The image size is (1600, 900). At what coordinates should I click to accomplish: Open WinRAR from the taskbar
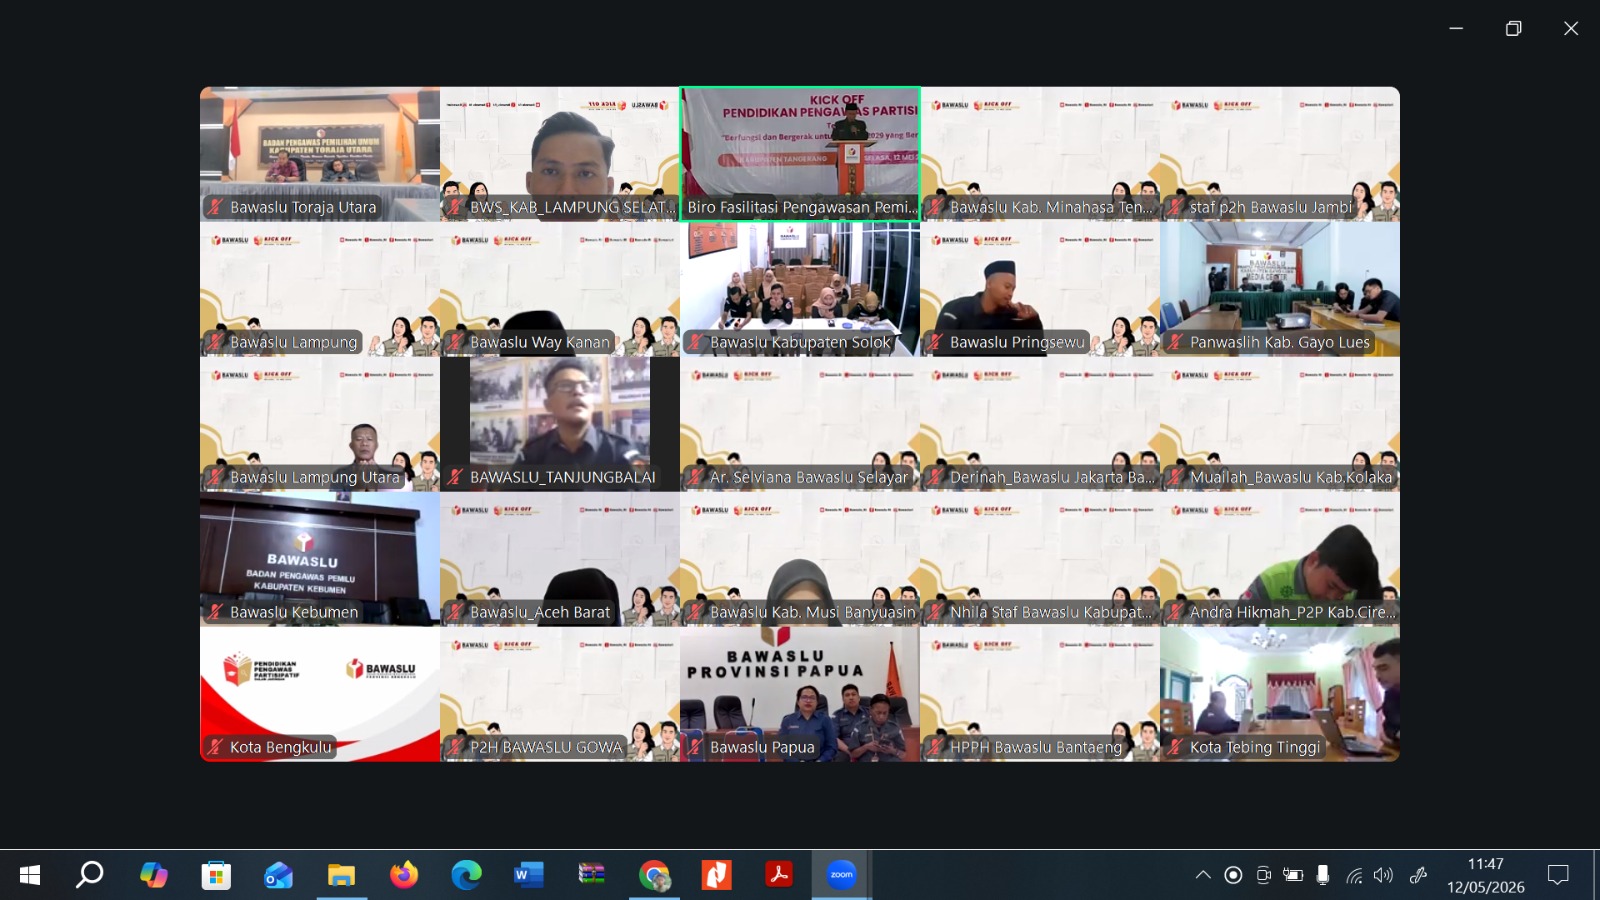pos(591,875)
